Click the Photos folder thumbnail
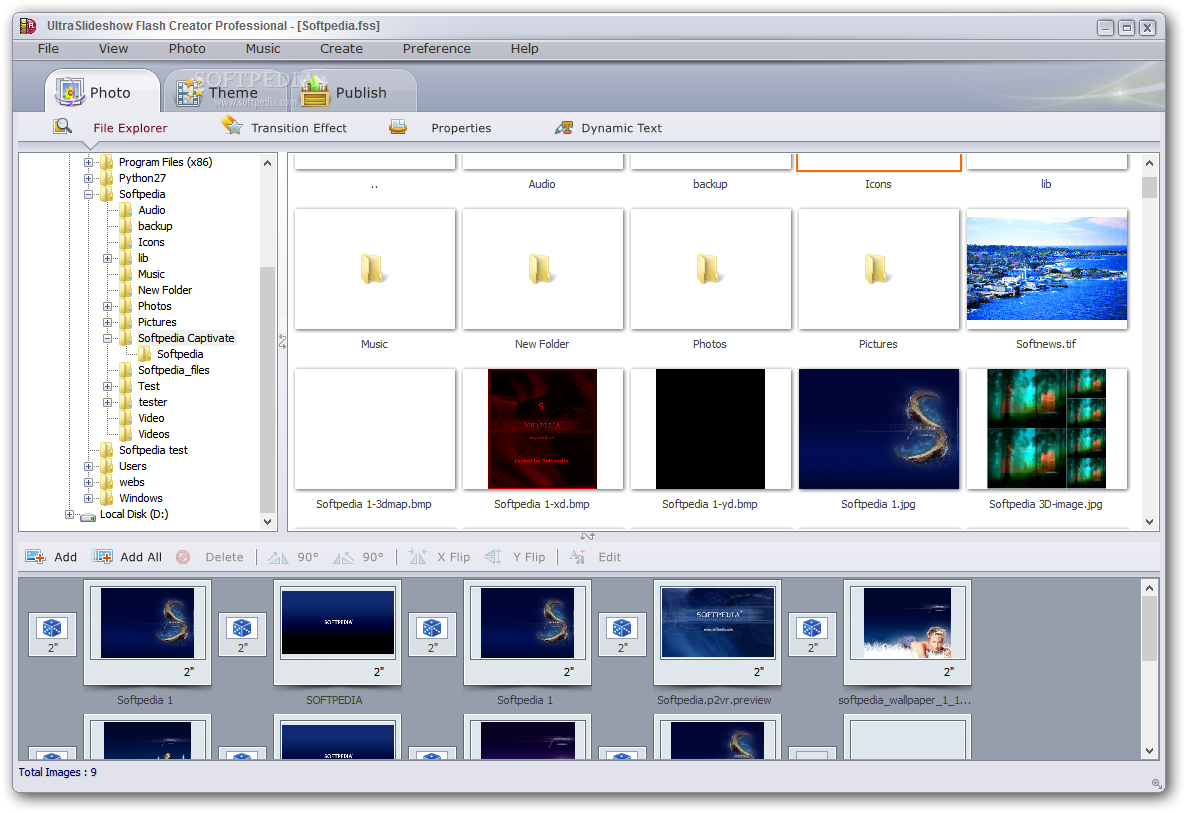This screenshot has width=1186, height=813. 710,268
